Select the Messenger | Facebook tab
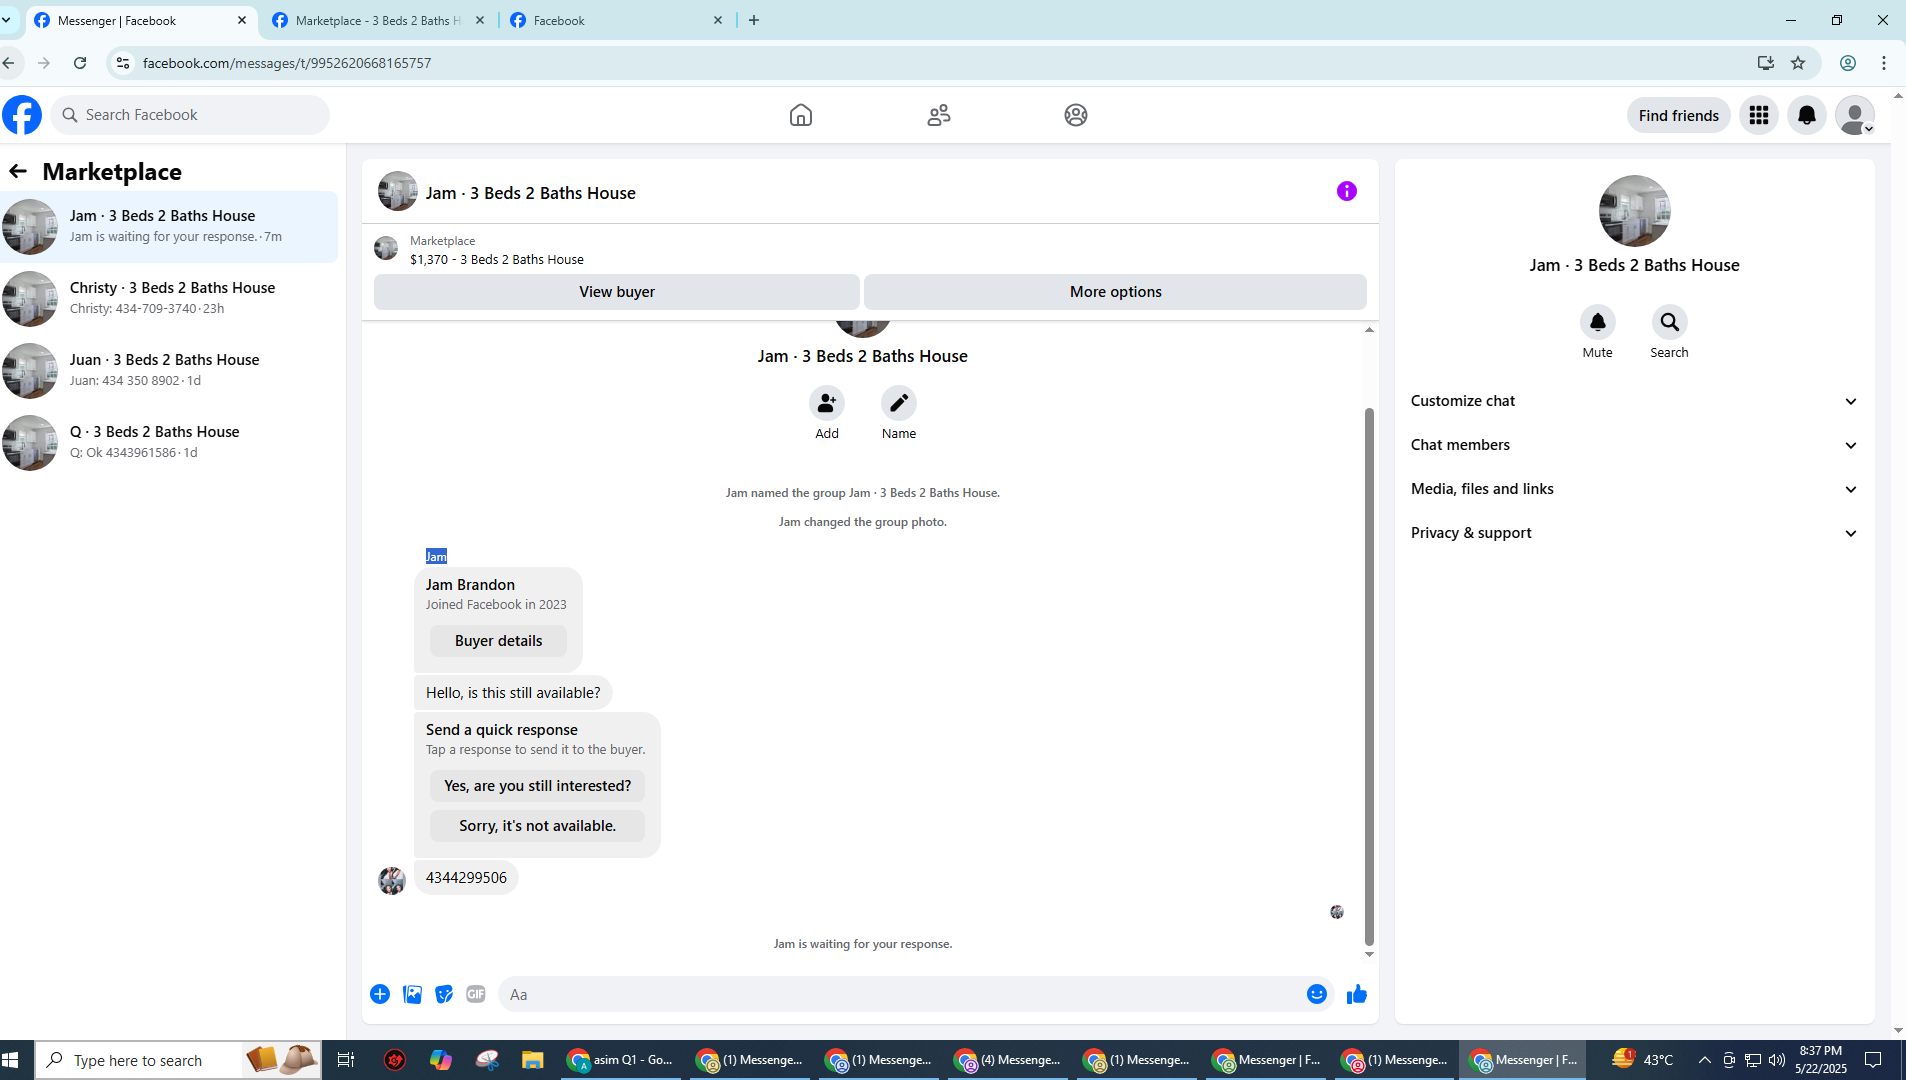This screenshot has height=1080, width=1906. (x=140, y=20)
